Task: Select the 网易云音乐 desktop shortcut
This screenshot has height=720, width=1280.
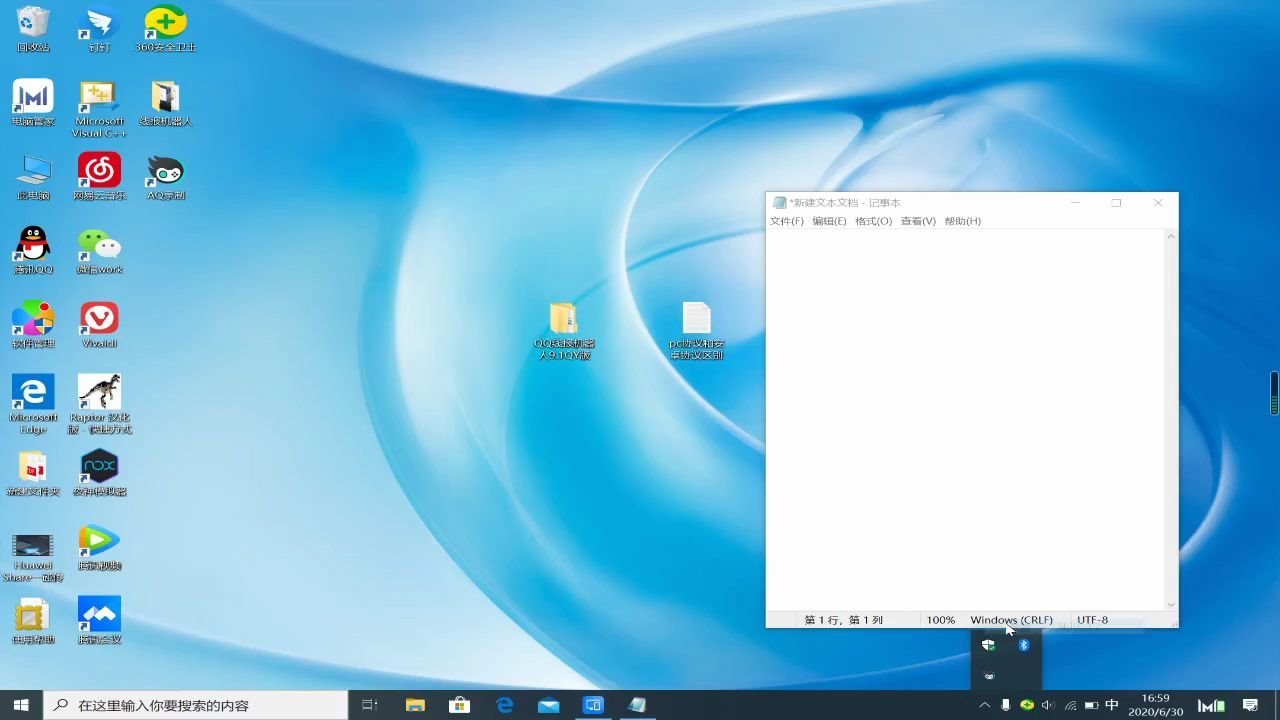Action: click(x=99, y=177)
